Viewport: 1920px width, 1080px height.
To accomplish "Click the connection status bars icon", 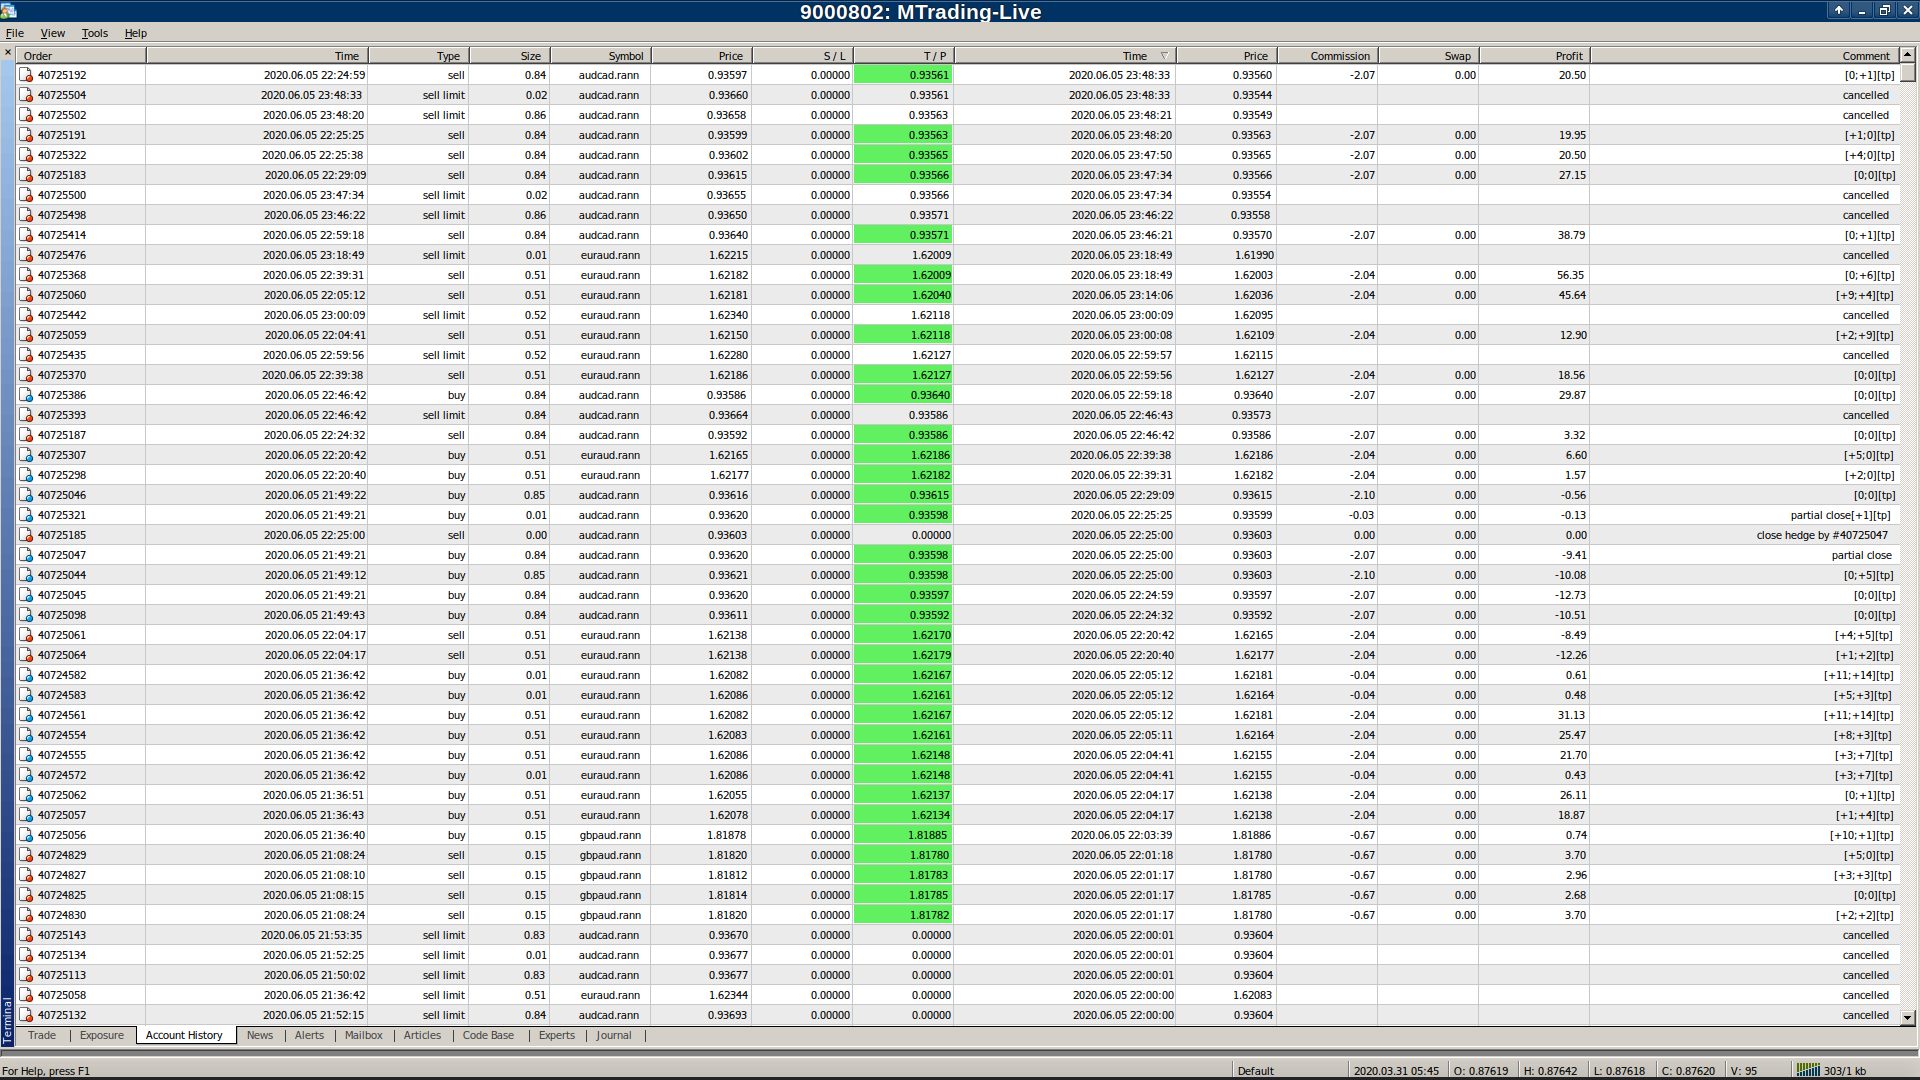I will pos(1807,1070).
